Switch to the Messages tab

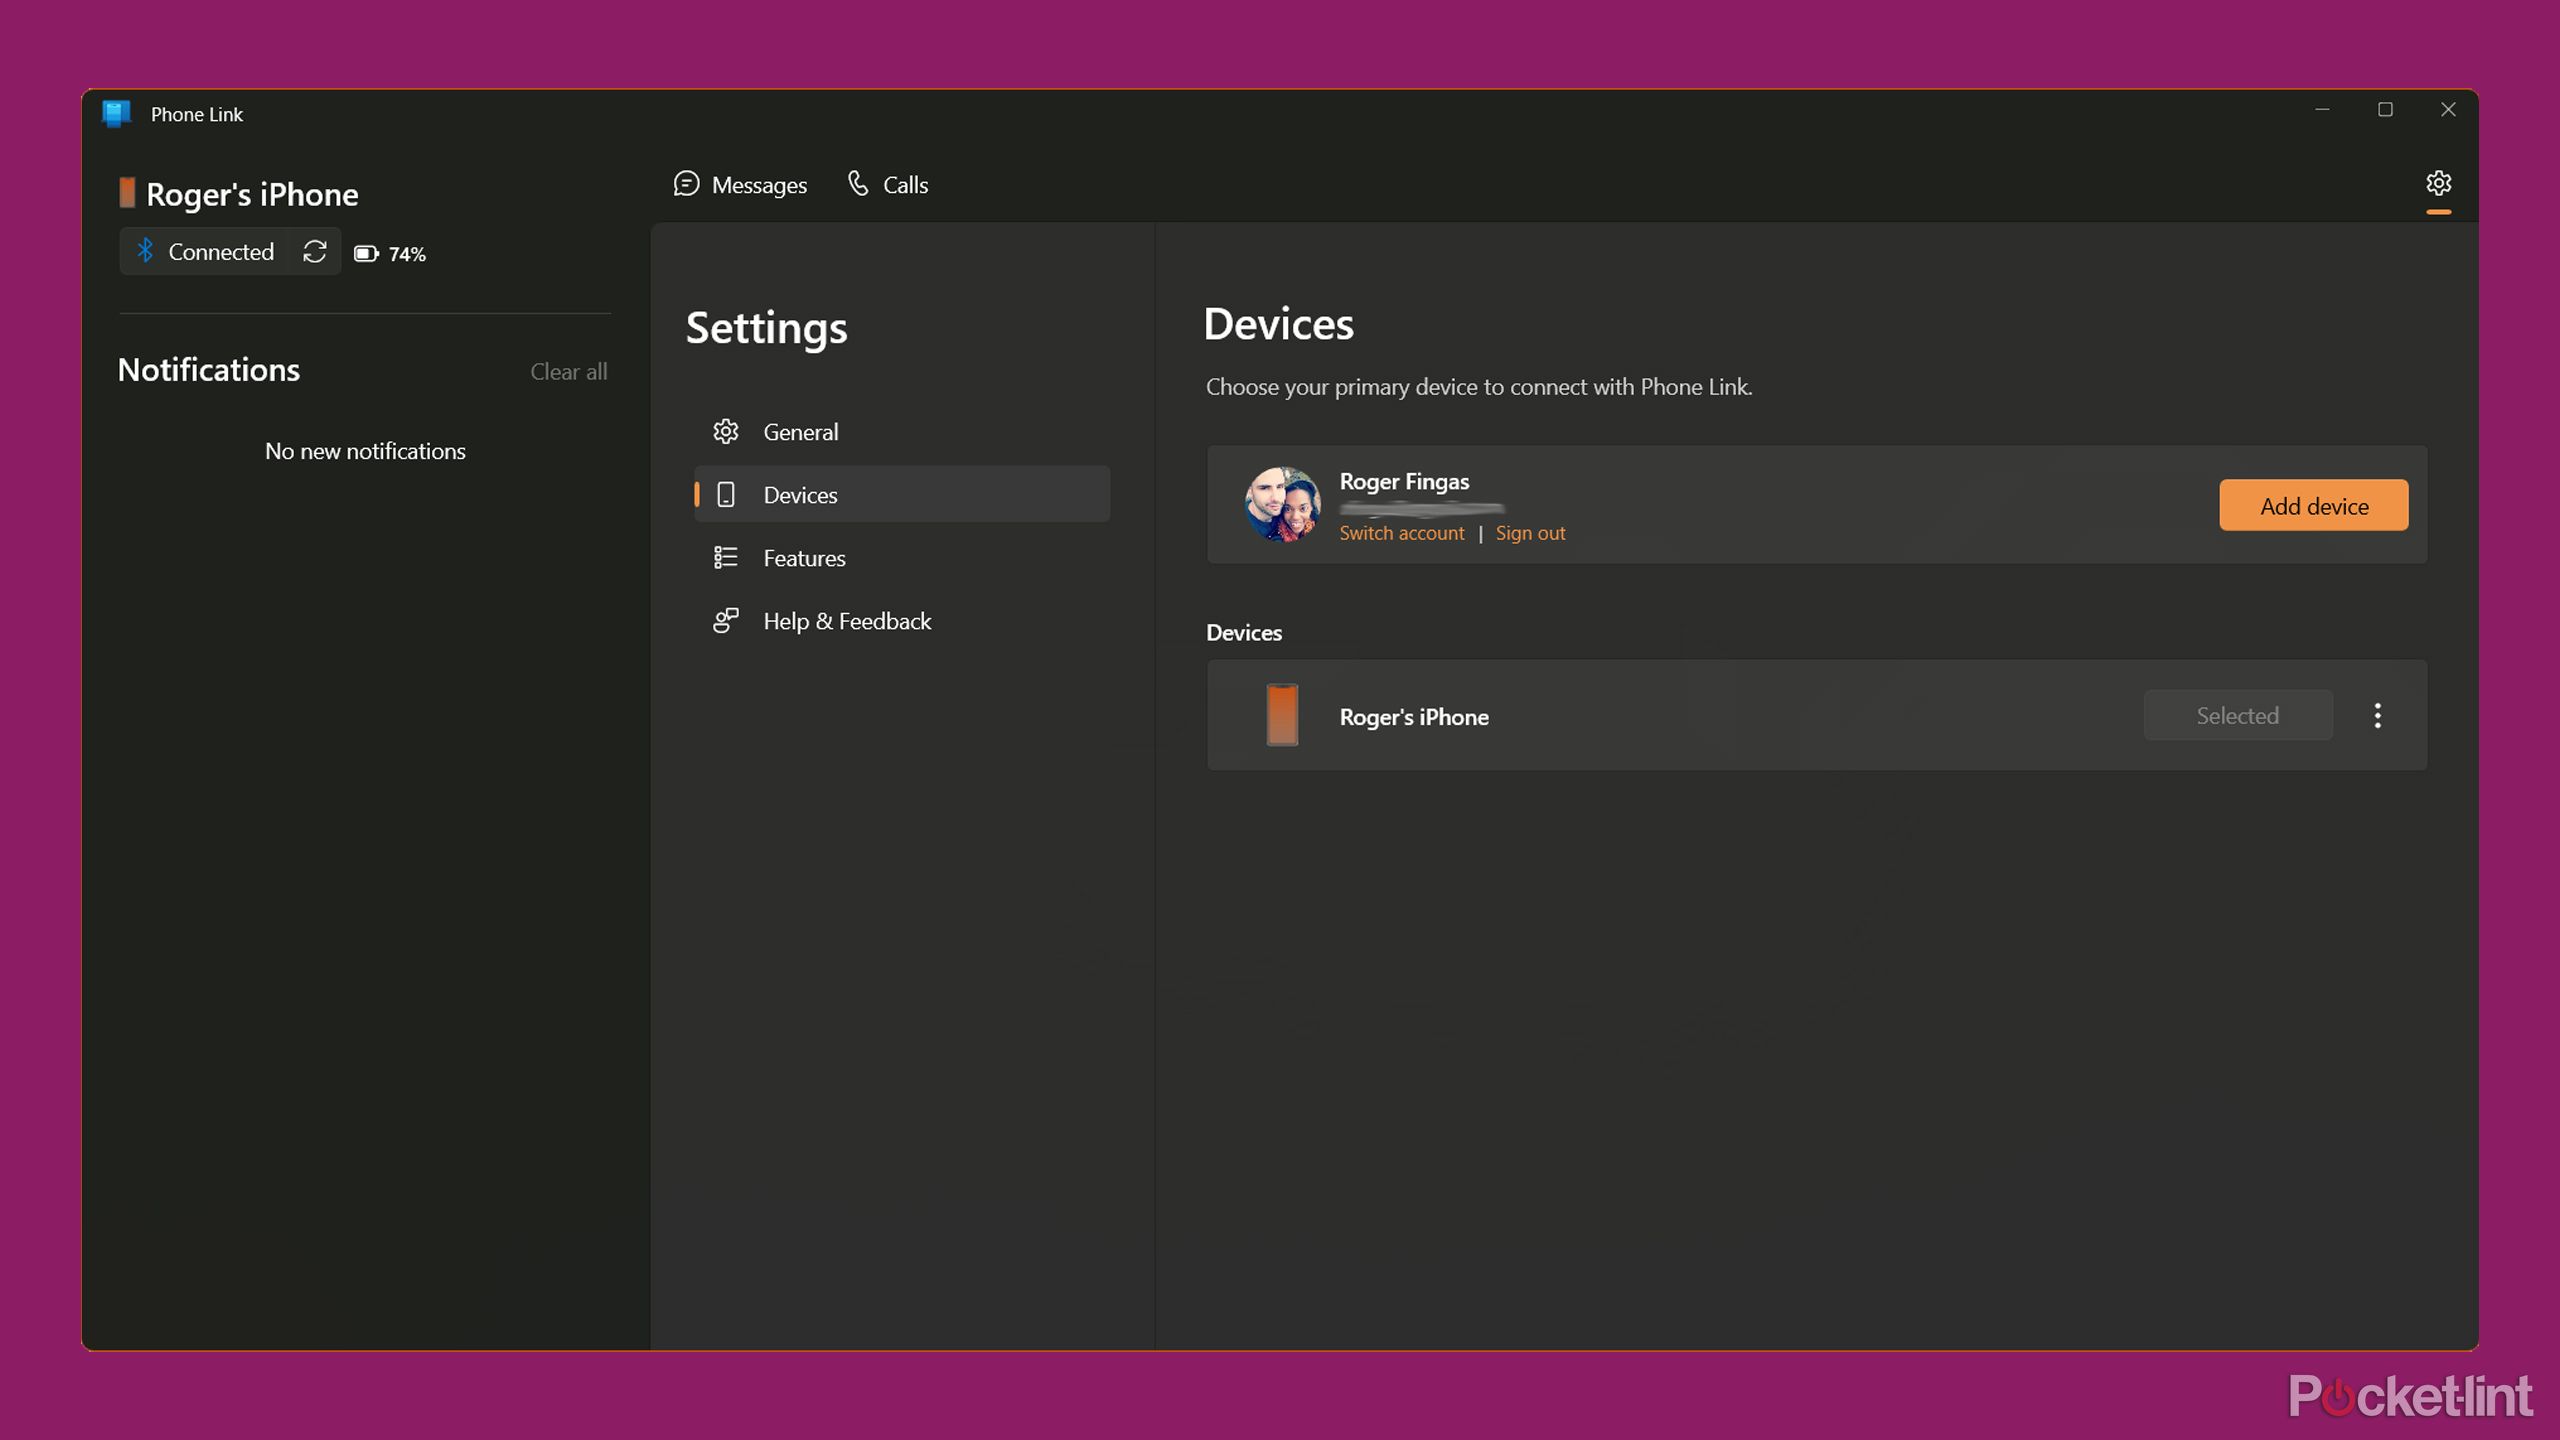tap(740, 185)
